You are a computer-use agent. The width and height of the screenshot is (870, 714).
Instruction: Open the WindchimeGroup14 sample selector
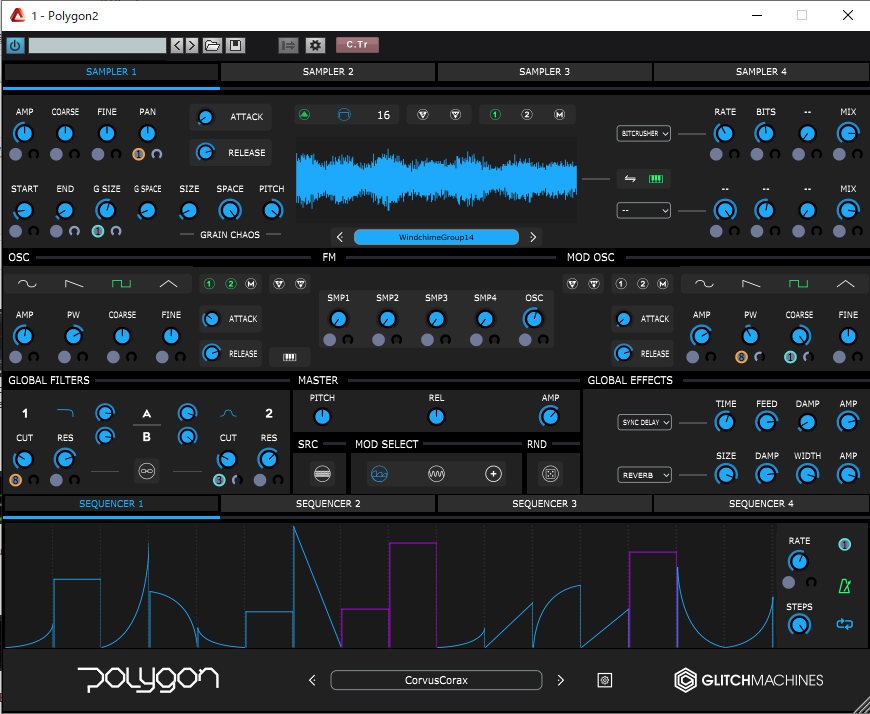[x=436, y=237]
